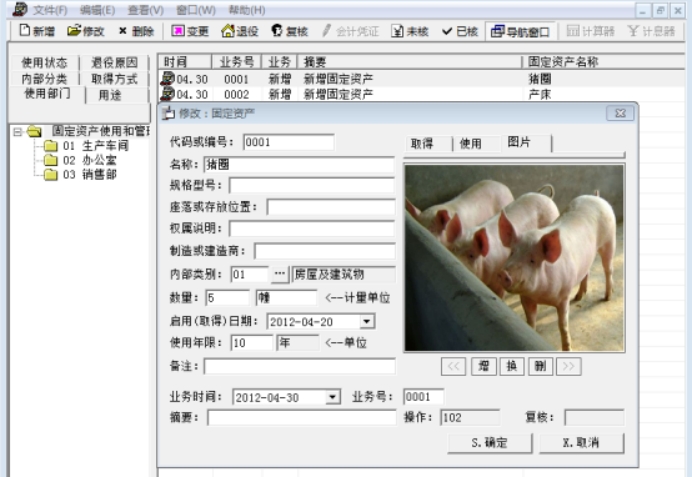Screen dimensions: 692x477
Task: Click the 修改 dialog title icon
Action: tap(168, 113)
